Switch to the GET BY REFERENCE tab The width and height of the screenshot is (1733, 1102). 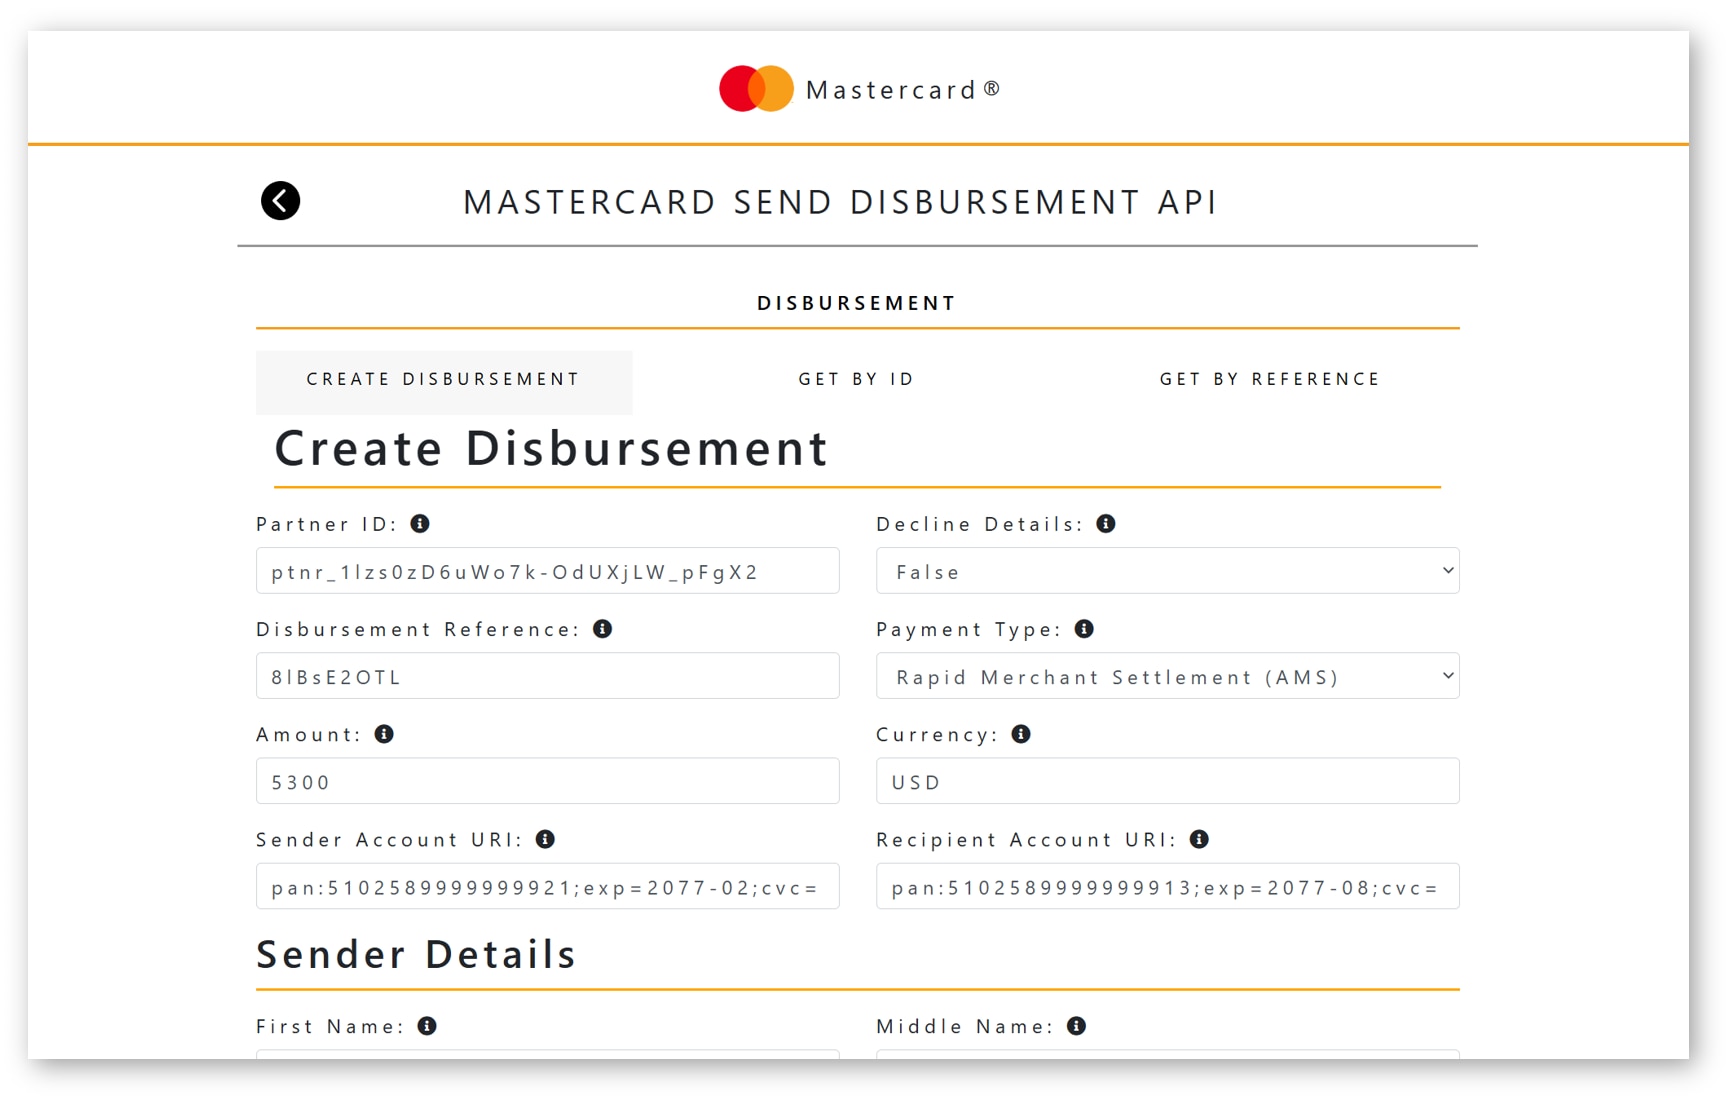[1269, 379]
